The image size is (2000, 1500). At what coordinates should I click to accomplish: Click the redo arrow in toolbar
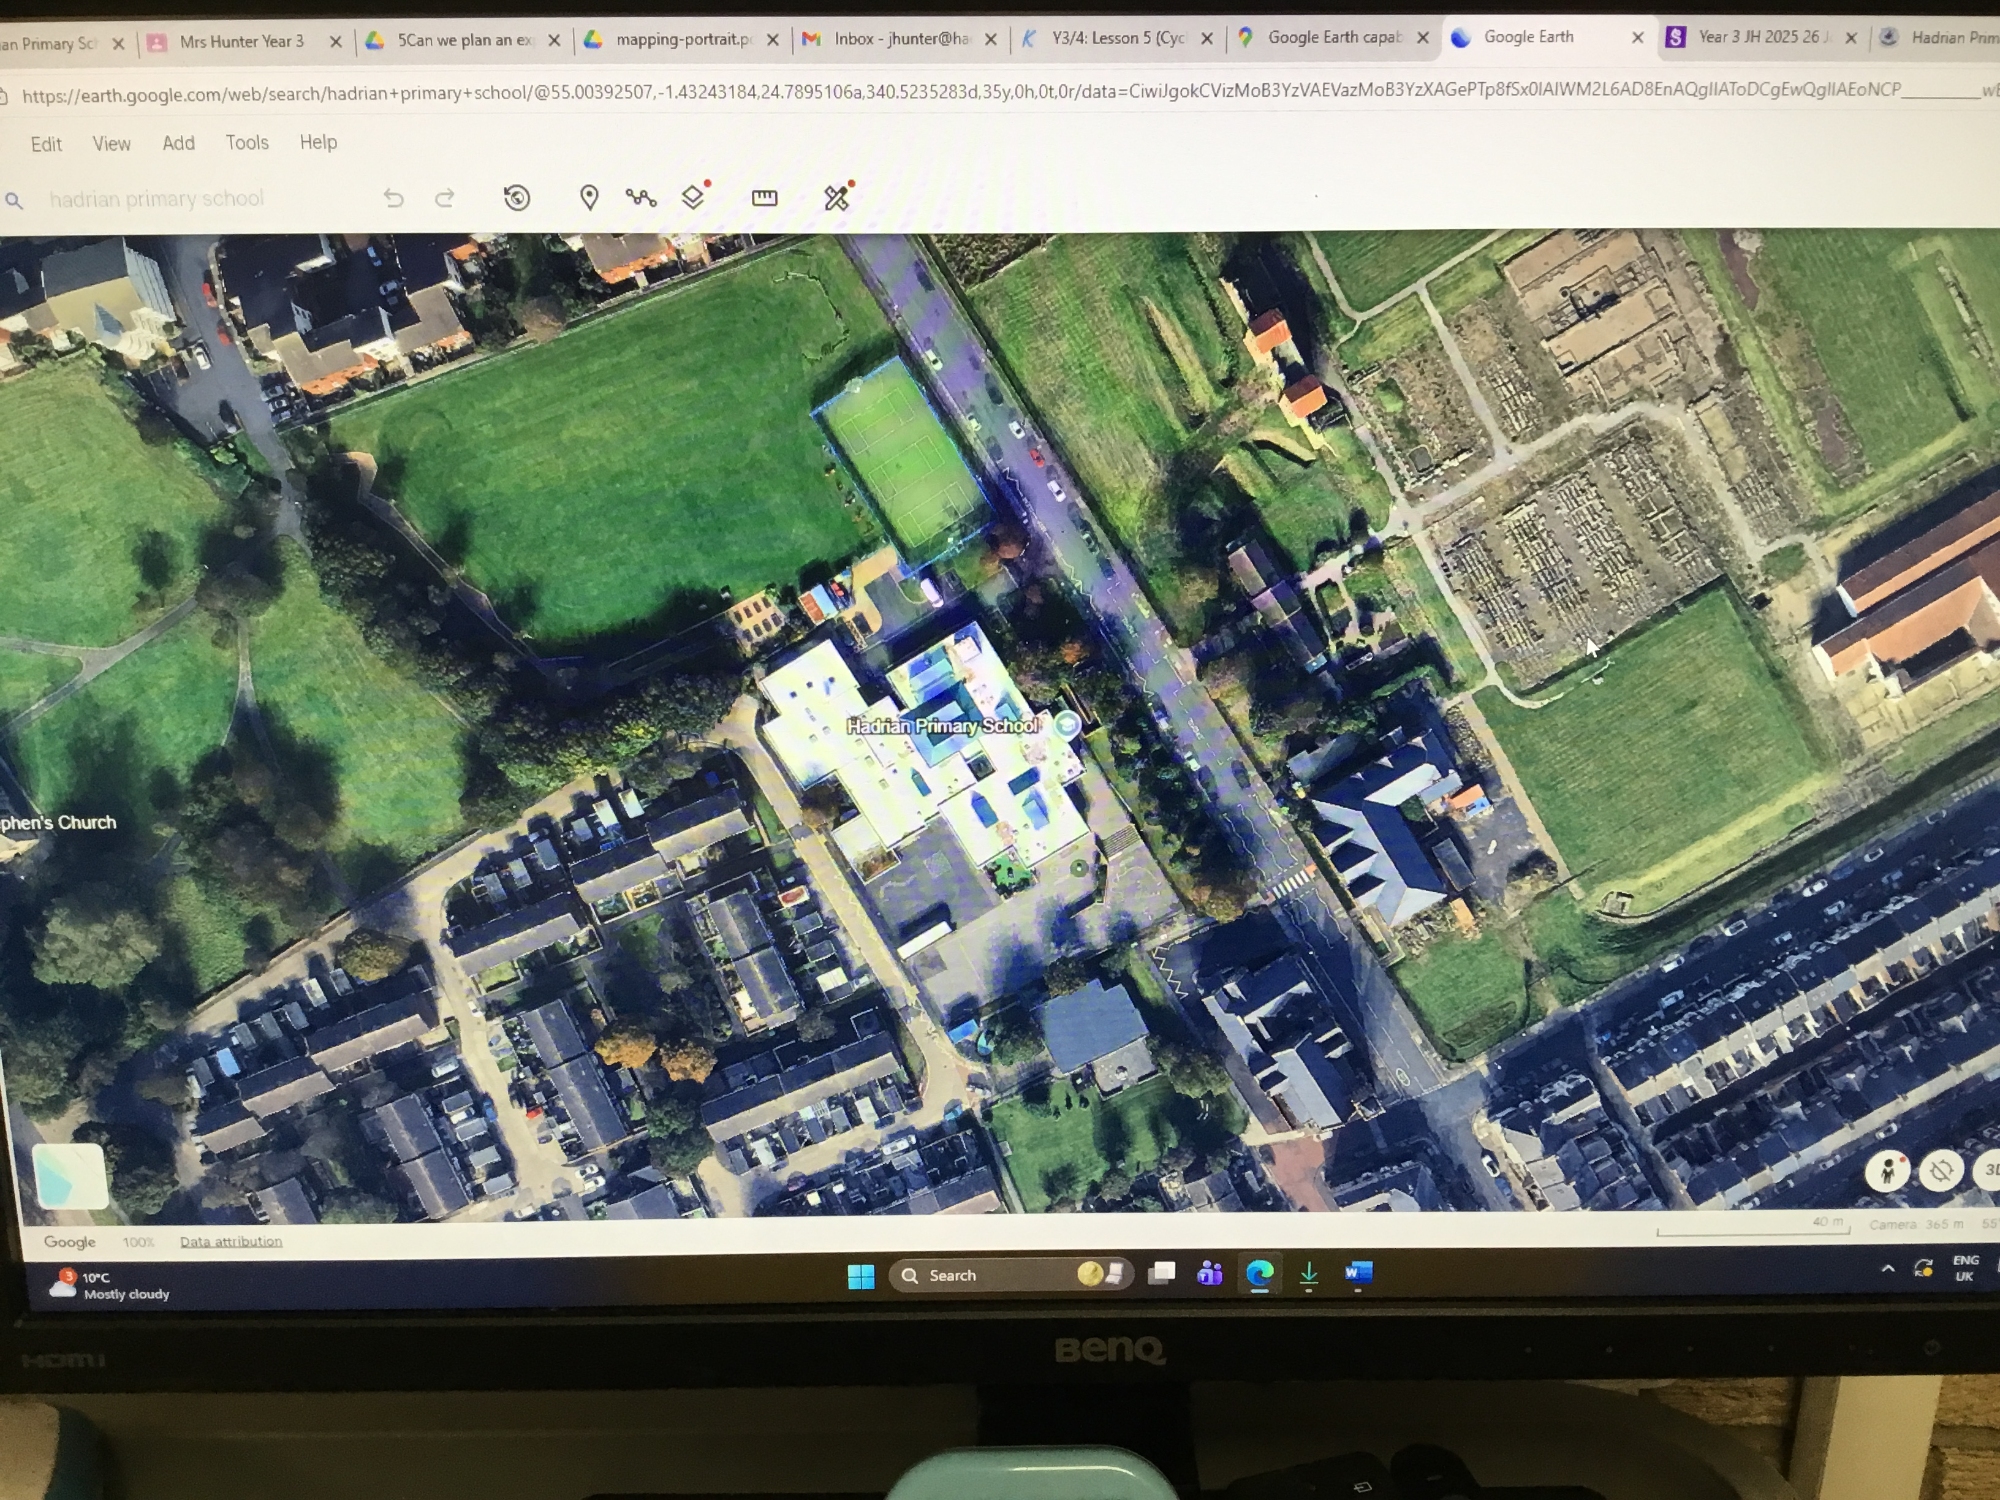[x=445, y=198]
